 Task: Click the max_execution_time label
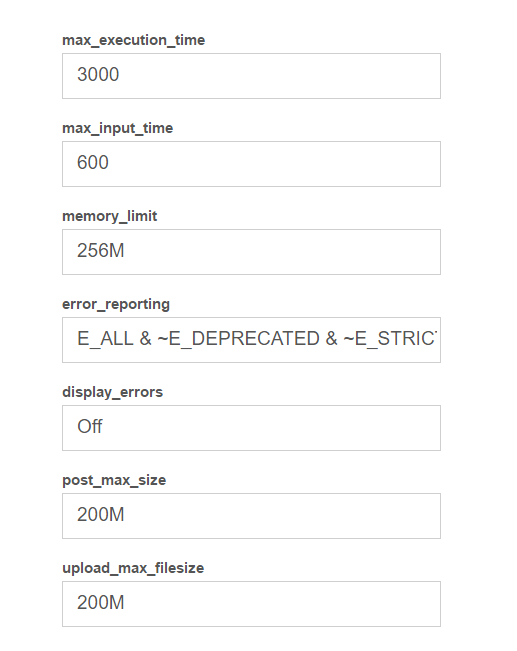pyautogui.click(x=134, y=40)
